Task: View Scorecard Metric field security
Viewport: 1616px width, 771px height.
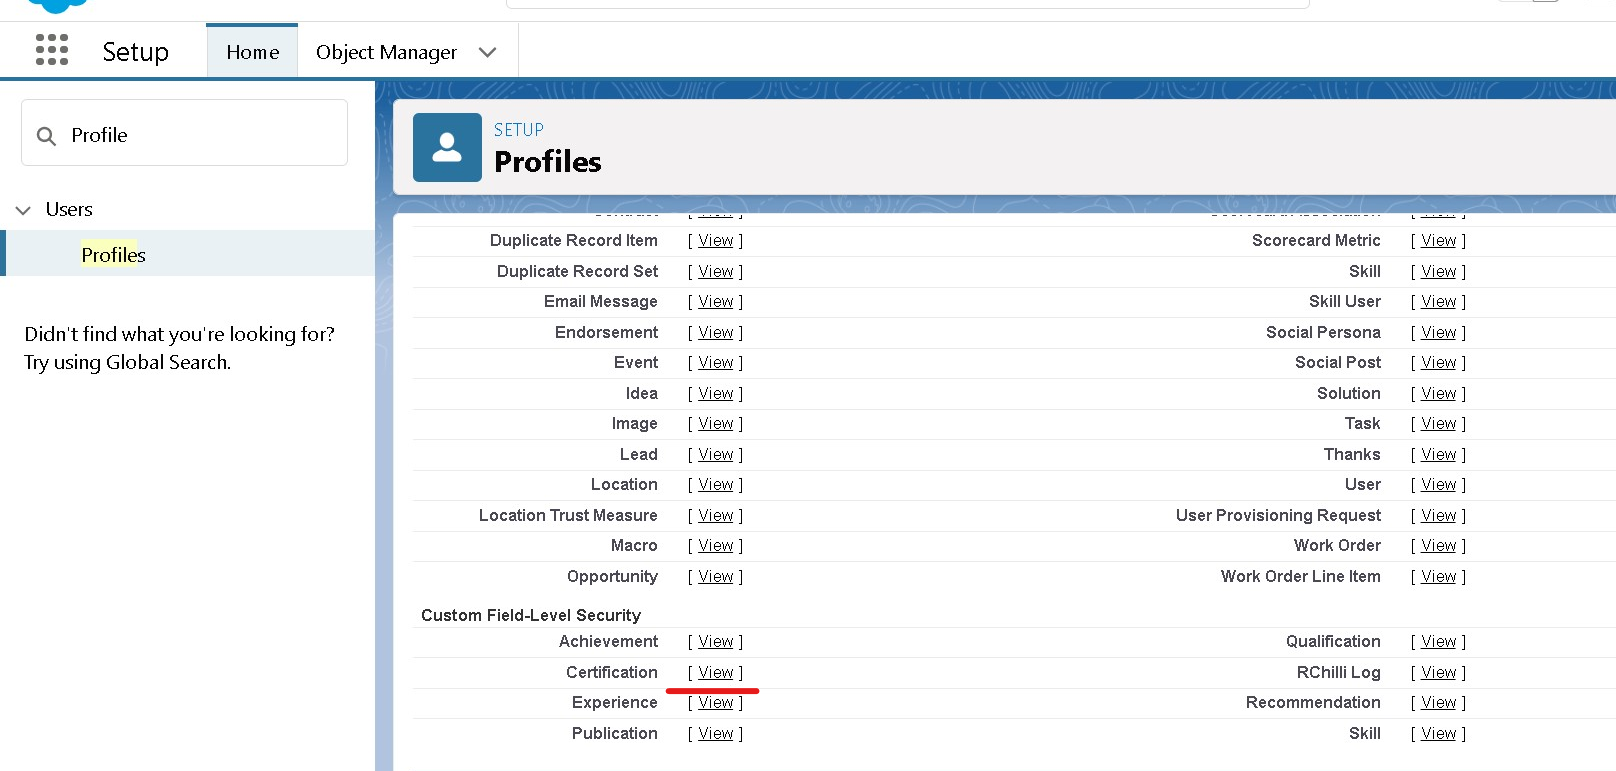Action: pos(1439,240)
